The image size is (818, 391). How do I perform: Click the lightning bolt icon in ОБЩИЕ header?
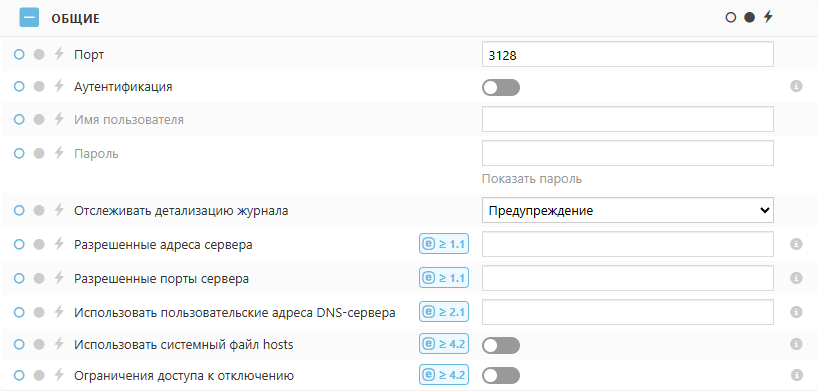click(x=767, y=17)
